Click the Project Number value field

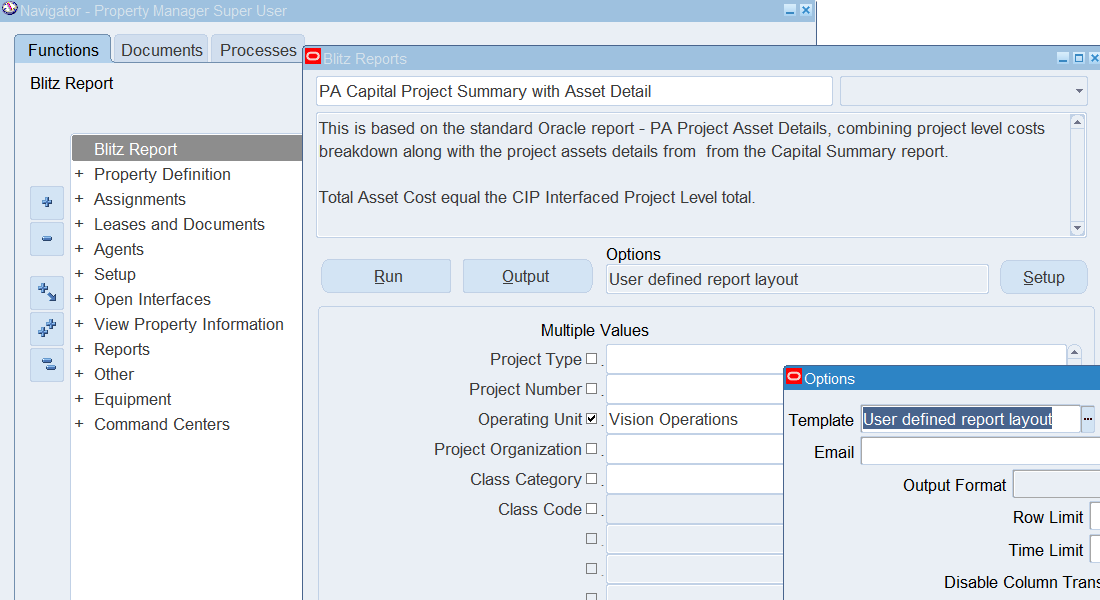pos(695,389)
